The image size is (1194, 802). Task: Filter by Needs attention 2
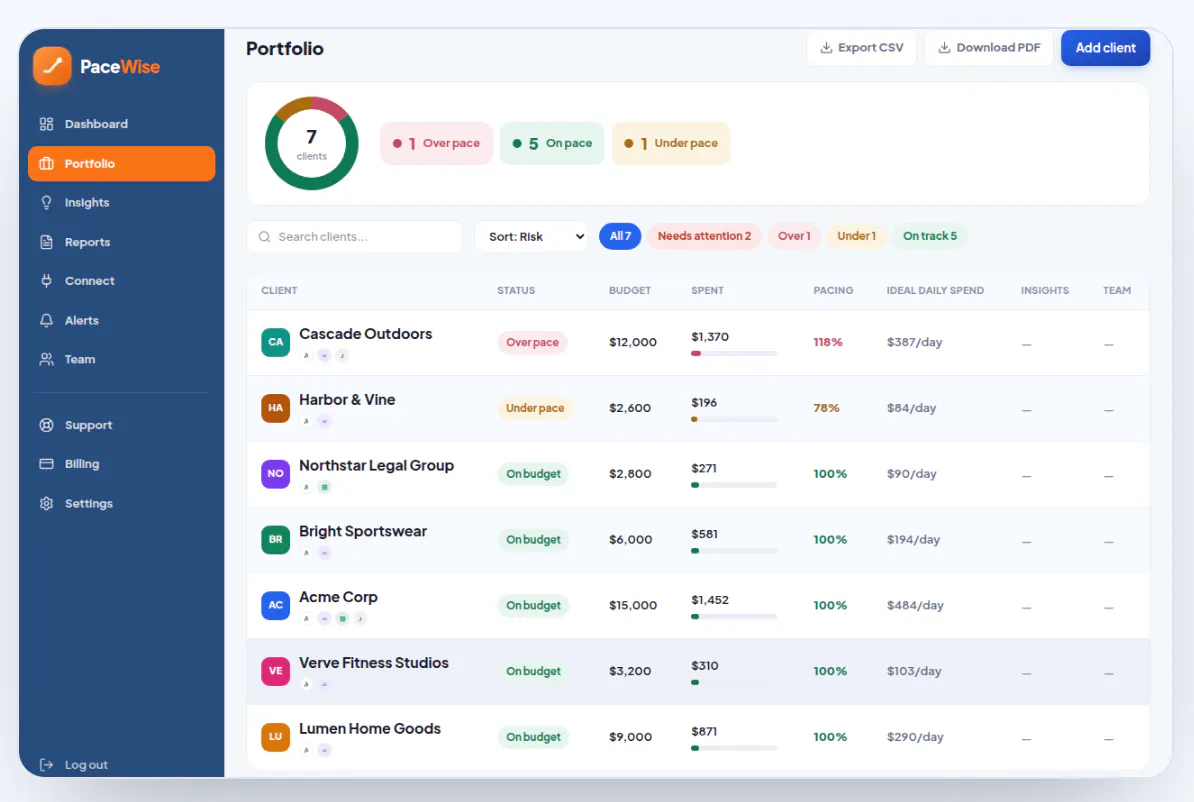click(704, 236)
